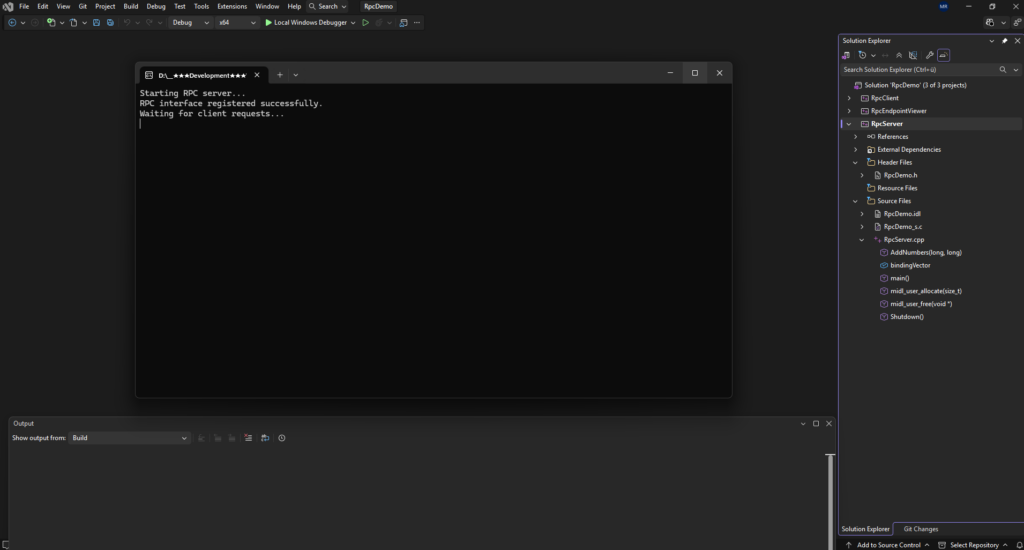Screen dimensions: 1024x550
Task: Expand the References node
Action: pyautogui.click(x=856, y=137)
